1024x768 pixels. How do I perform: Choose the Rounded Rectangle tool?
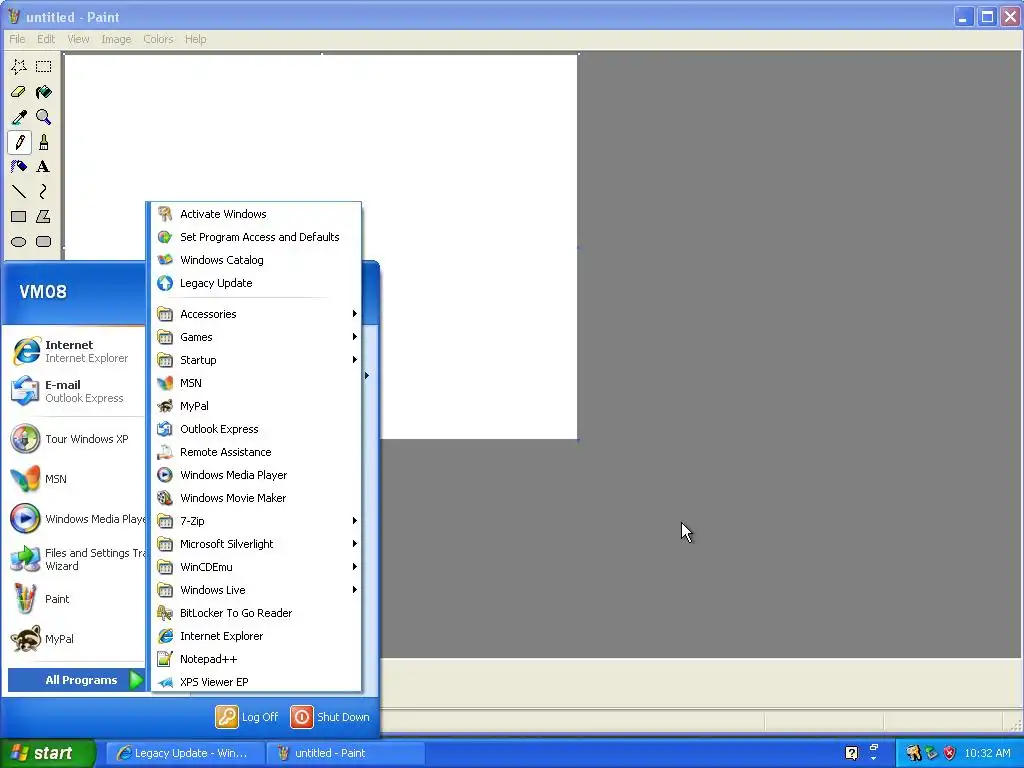[44, 242]
